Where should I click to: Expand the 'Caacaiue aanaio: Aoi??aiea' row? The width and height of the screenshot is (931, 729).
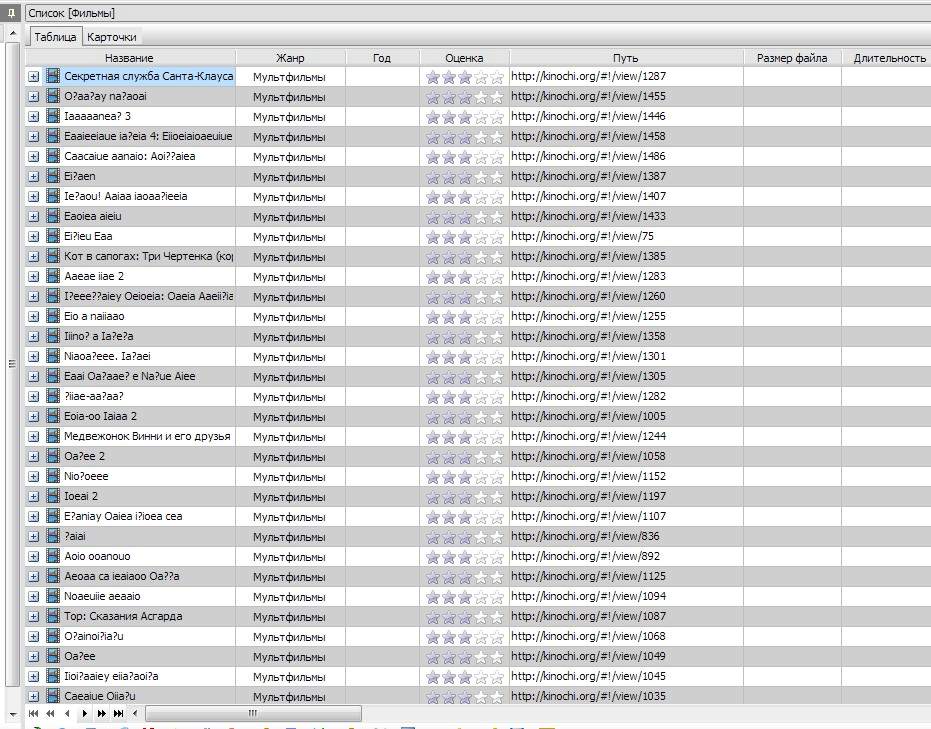pyautogui.click(x=34, y=157)
